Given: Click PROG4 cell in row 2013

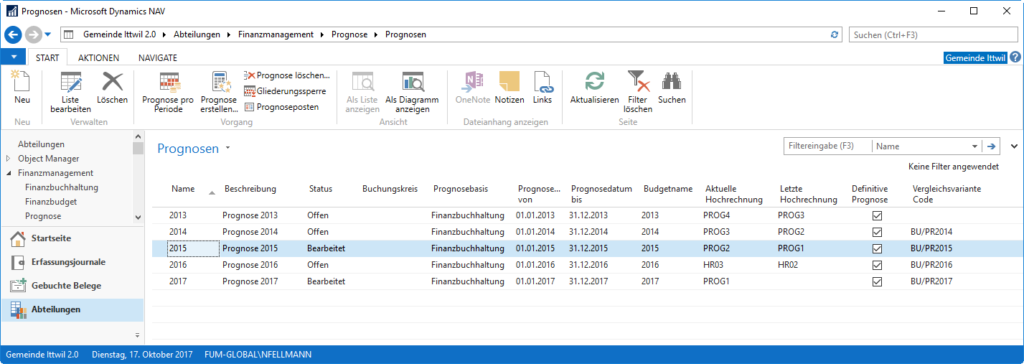Looking at the screenshot, I should [x=716, y=215].
